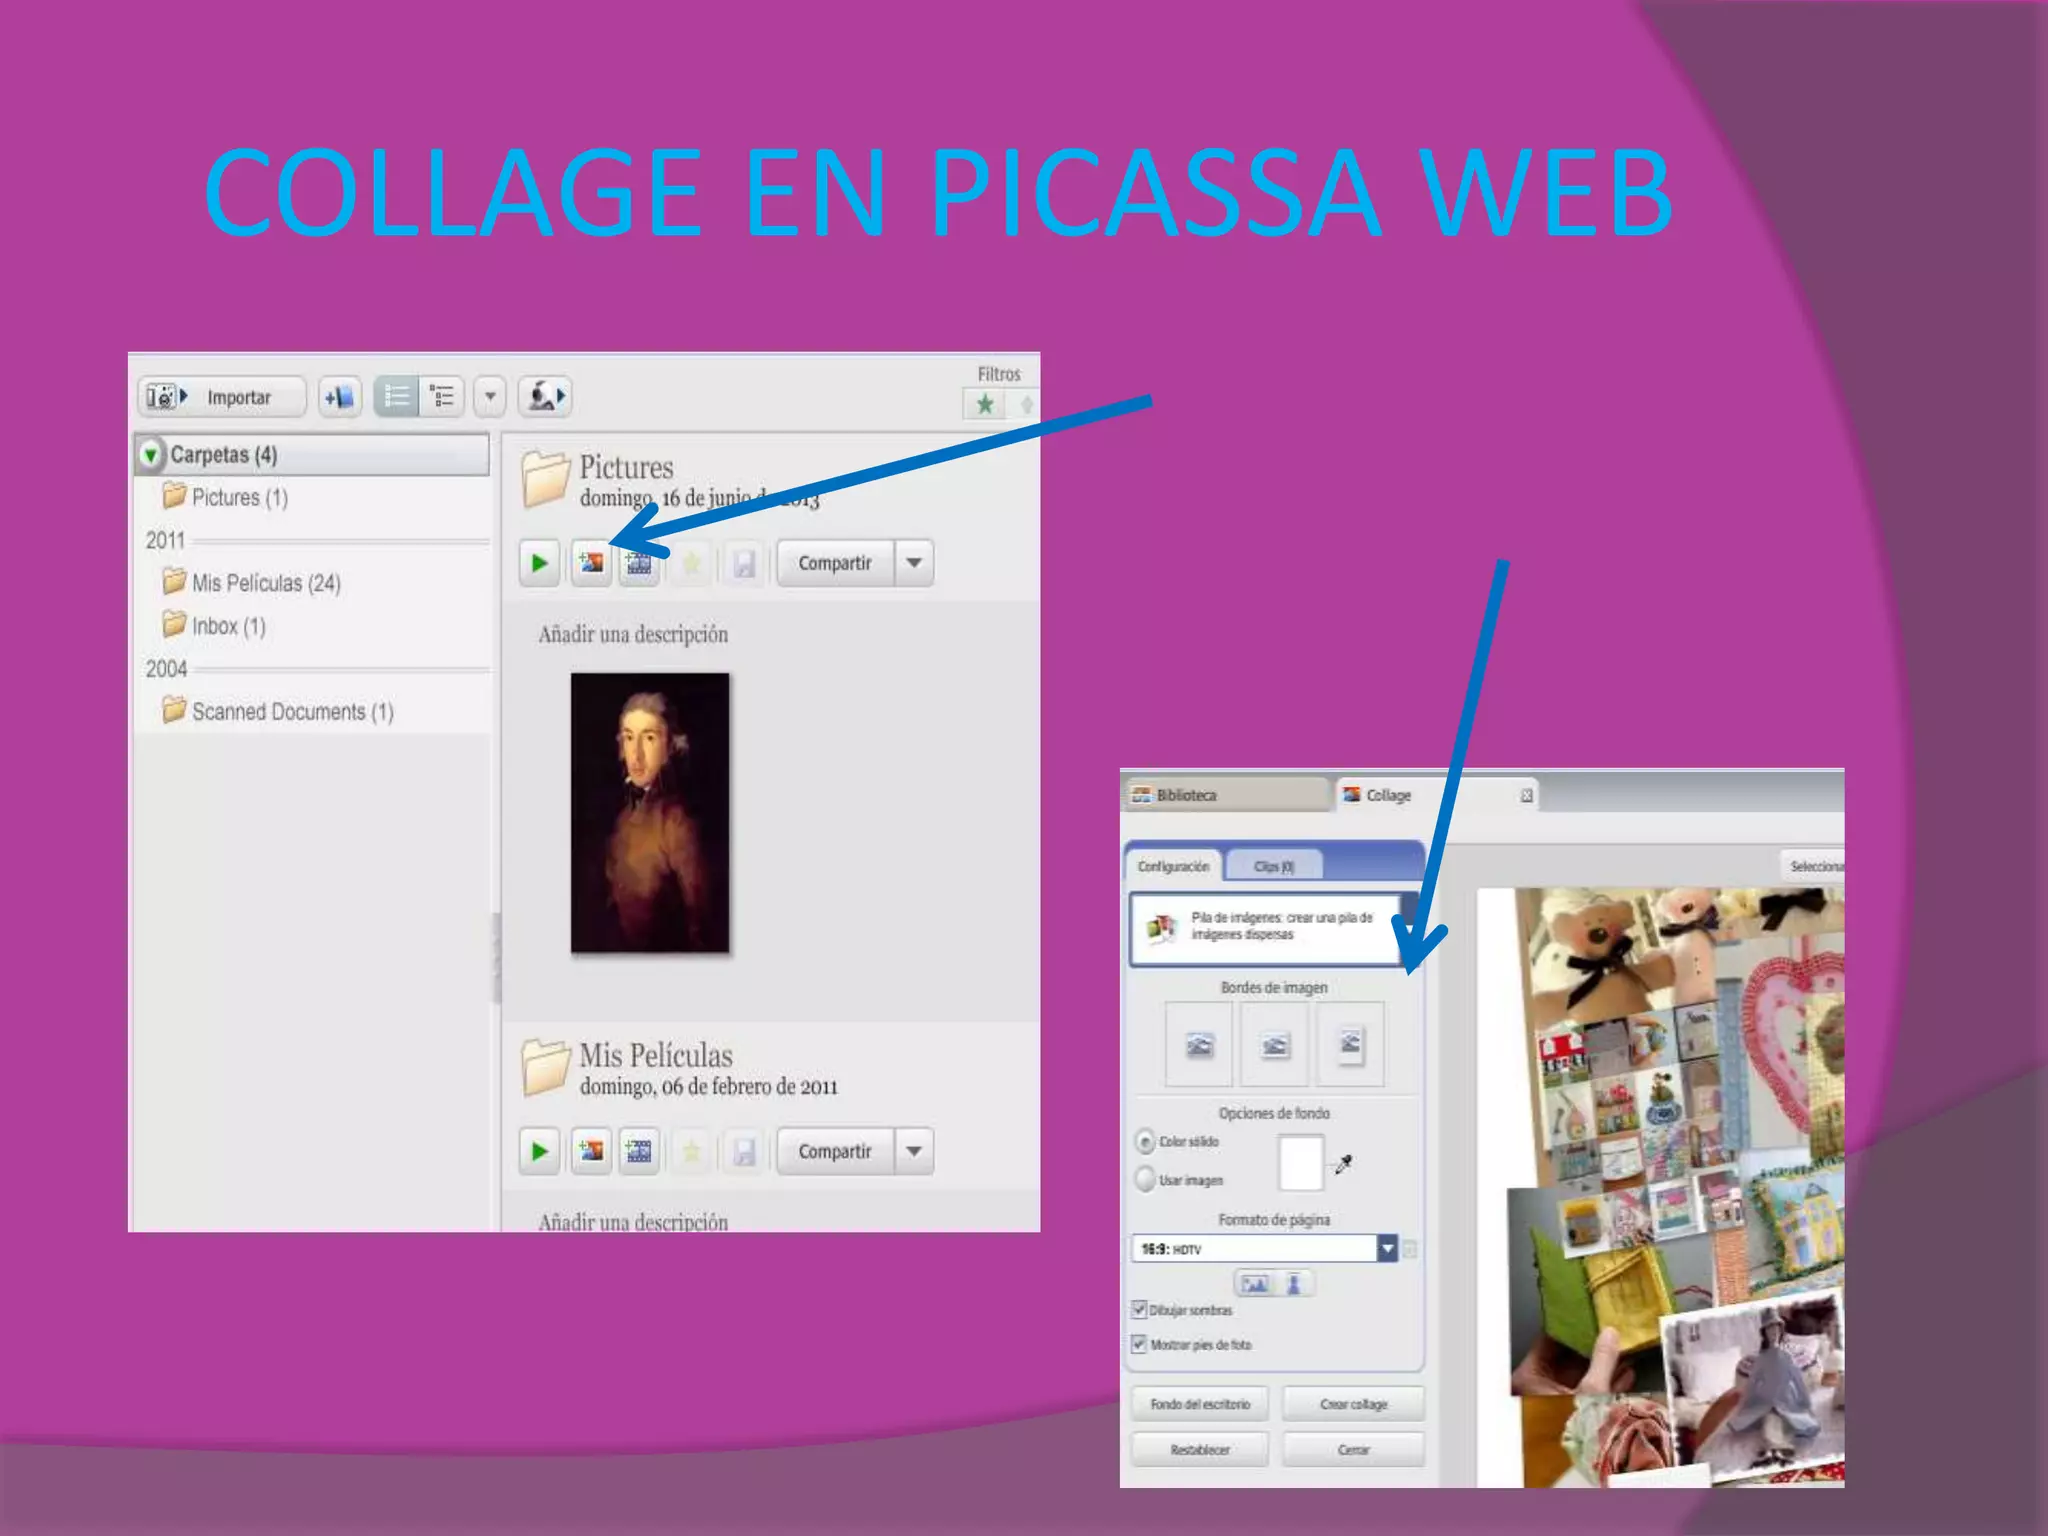Select the Polaroid-style border option

pyautogui.click(x=1350, y=1044)
